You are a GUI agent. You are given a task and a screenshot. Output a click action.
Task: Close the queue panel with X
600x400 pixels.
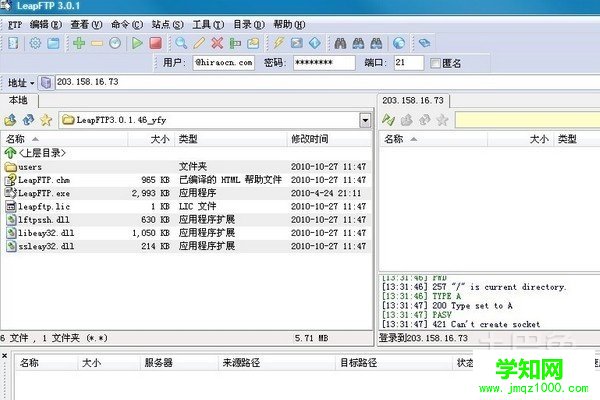[x=5, y=356]
